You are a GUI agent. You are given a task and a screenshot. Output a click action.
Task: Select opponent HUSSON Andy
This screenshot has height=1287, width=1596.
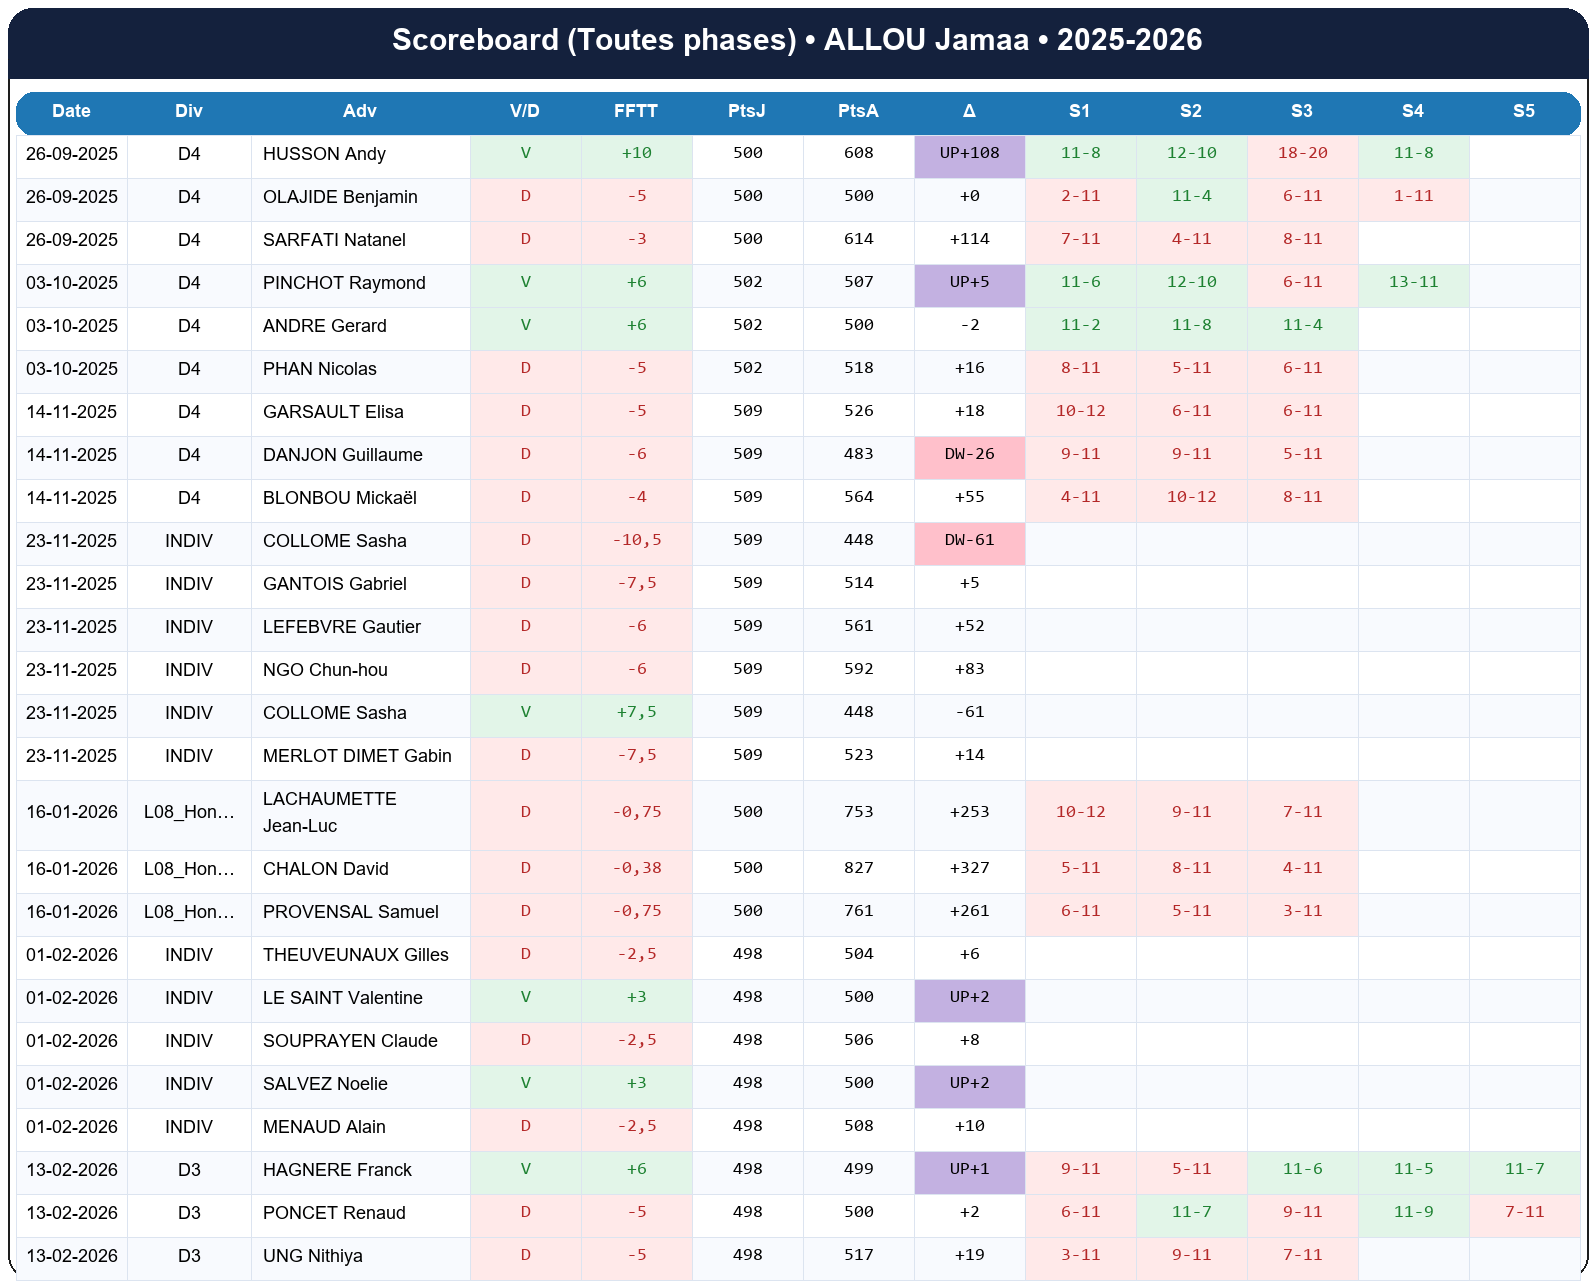click(x=324, y=154)
